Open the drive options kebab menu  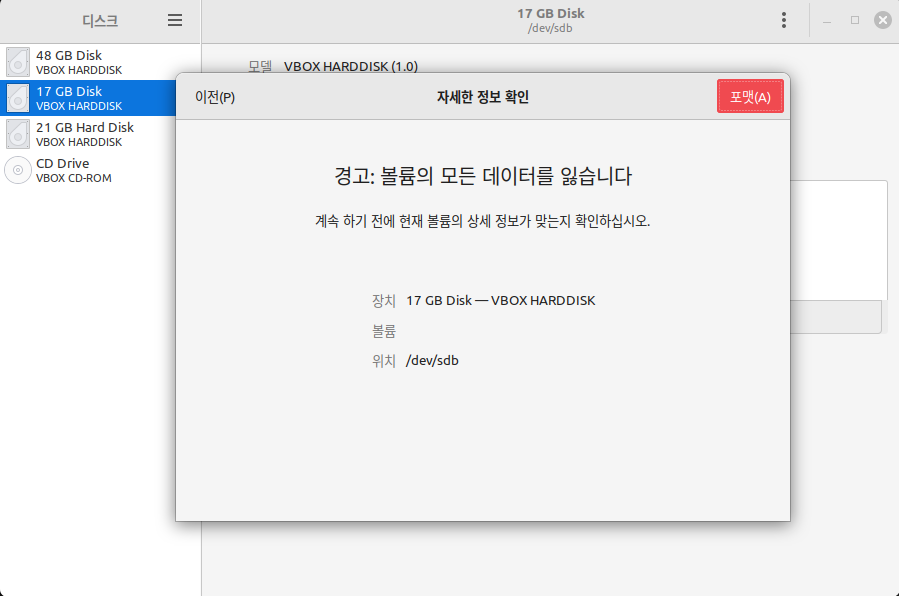point(784,21)
